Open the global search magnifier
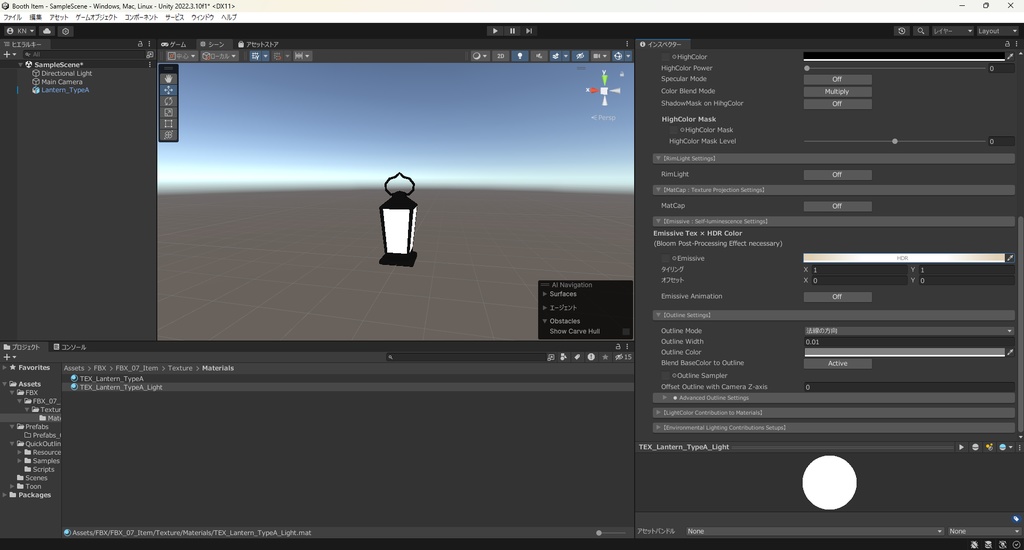This screenshot has width=1024, height=550. (920, 31)
